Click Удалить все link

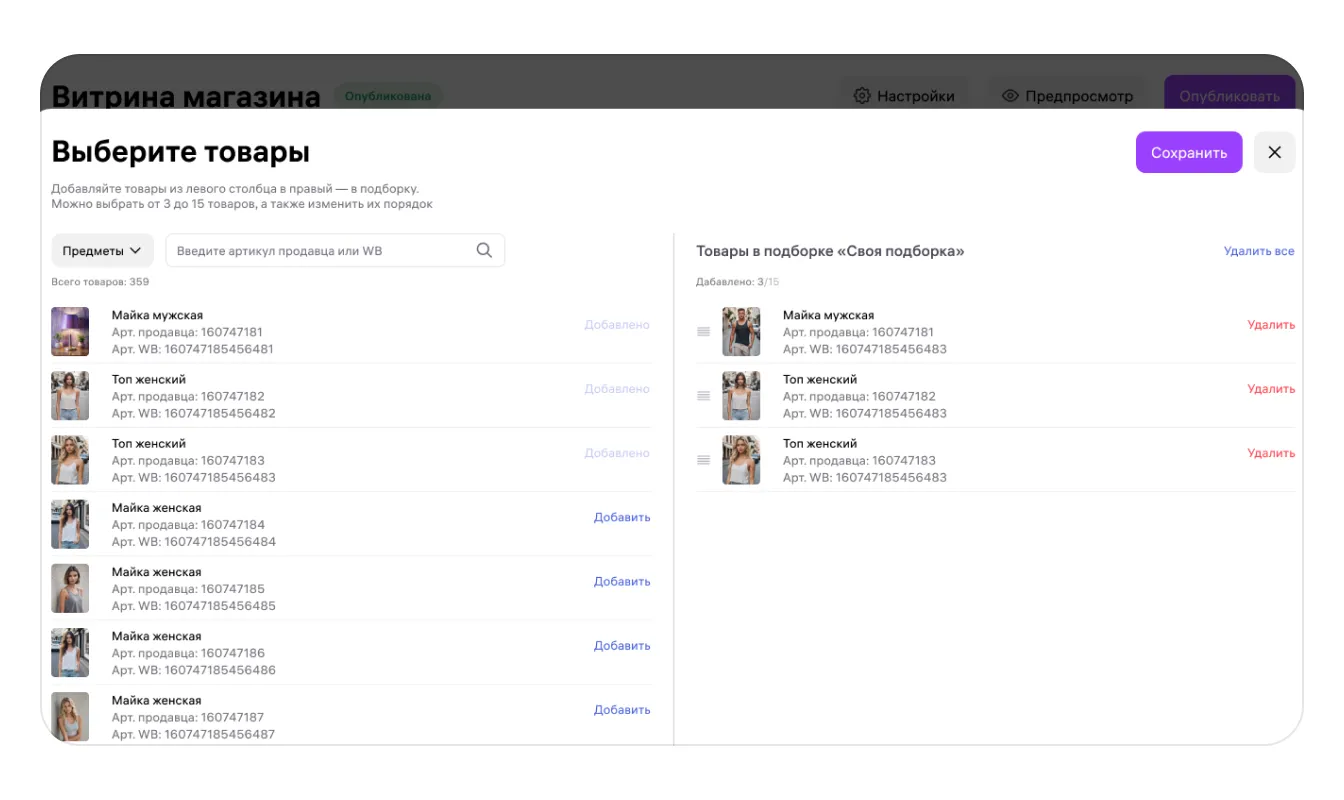1258,251
